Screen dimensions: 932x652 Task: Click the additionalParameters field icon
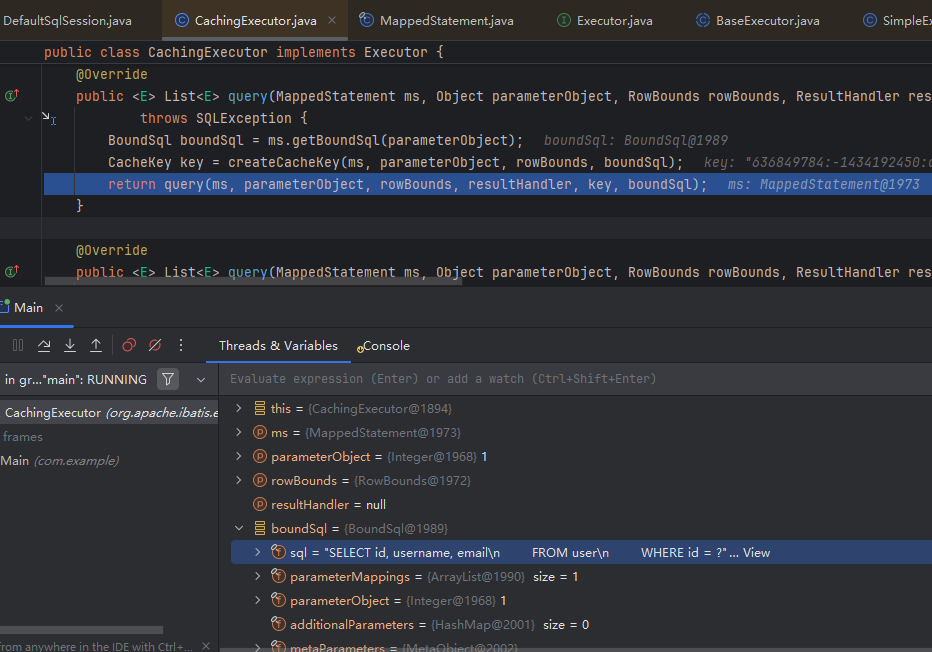[x=278, y=623]
